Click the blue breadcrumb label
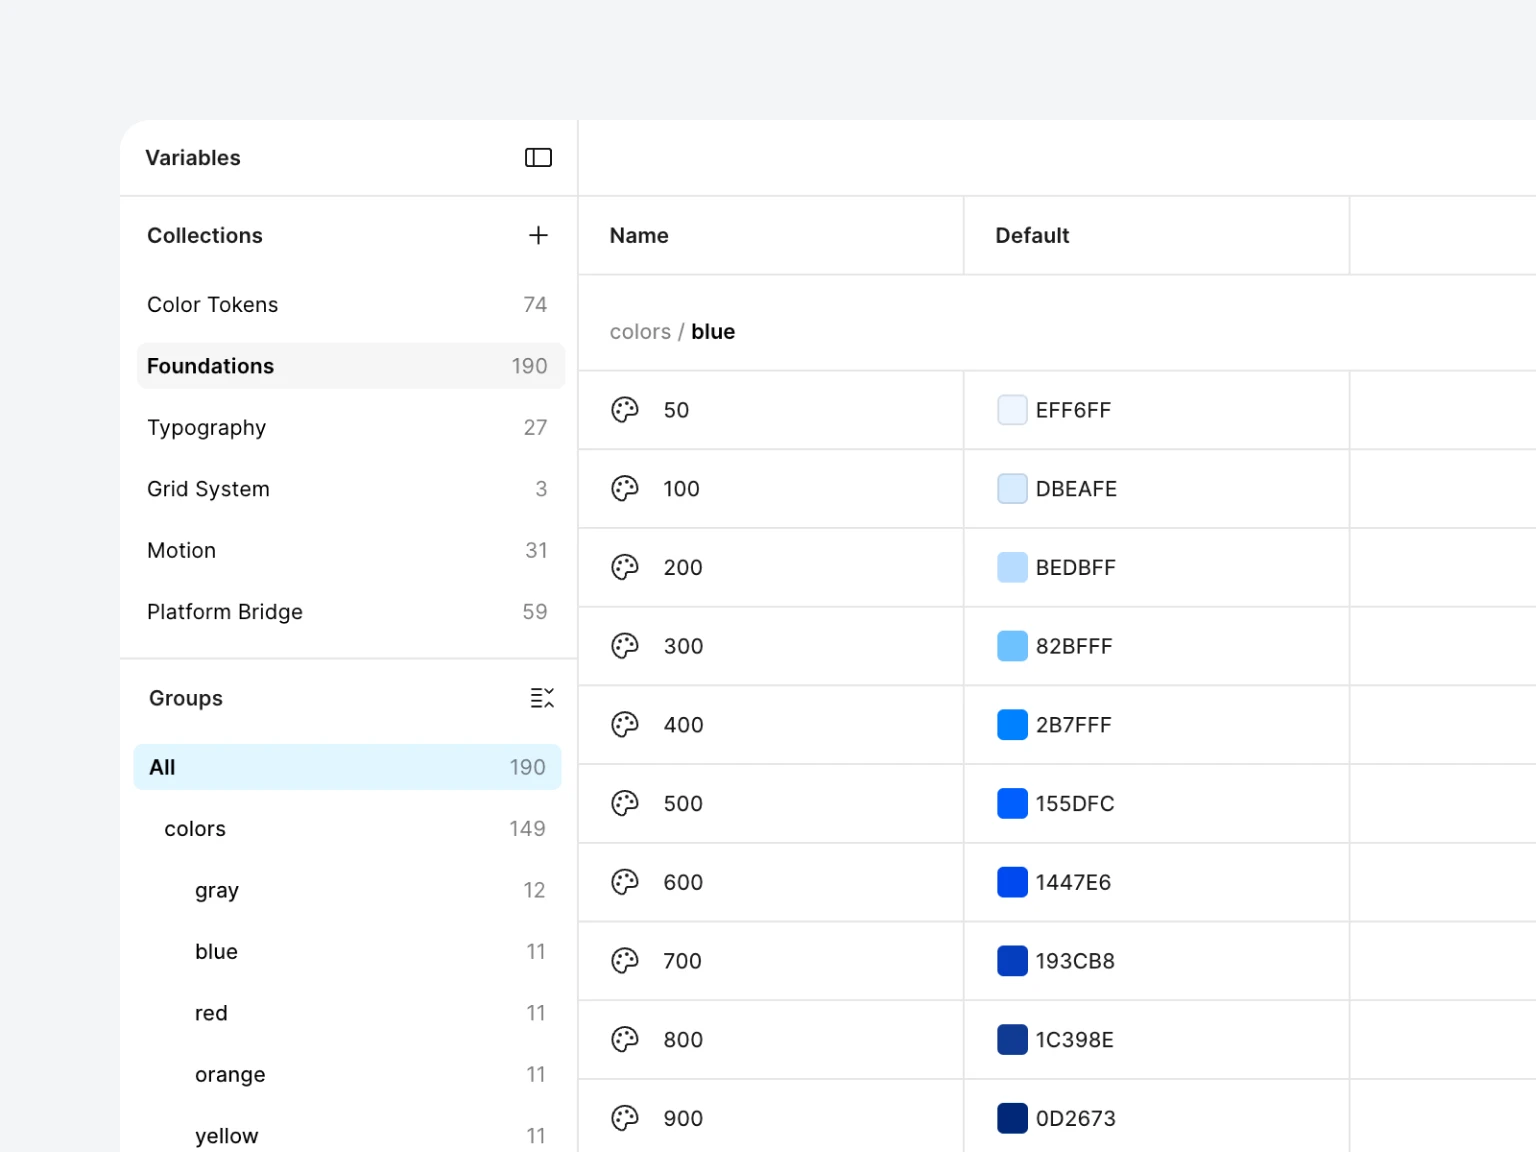The width and height of the screenshot is (1536, 1152). (713, 332)
